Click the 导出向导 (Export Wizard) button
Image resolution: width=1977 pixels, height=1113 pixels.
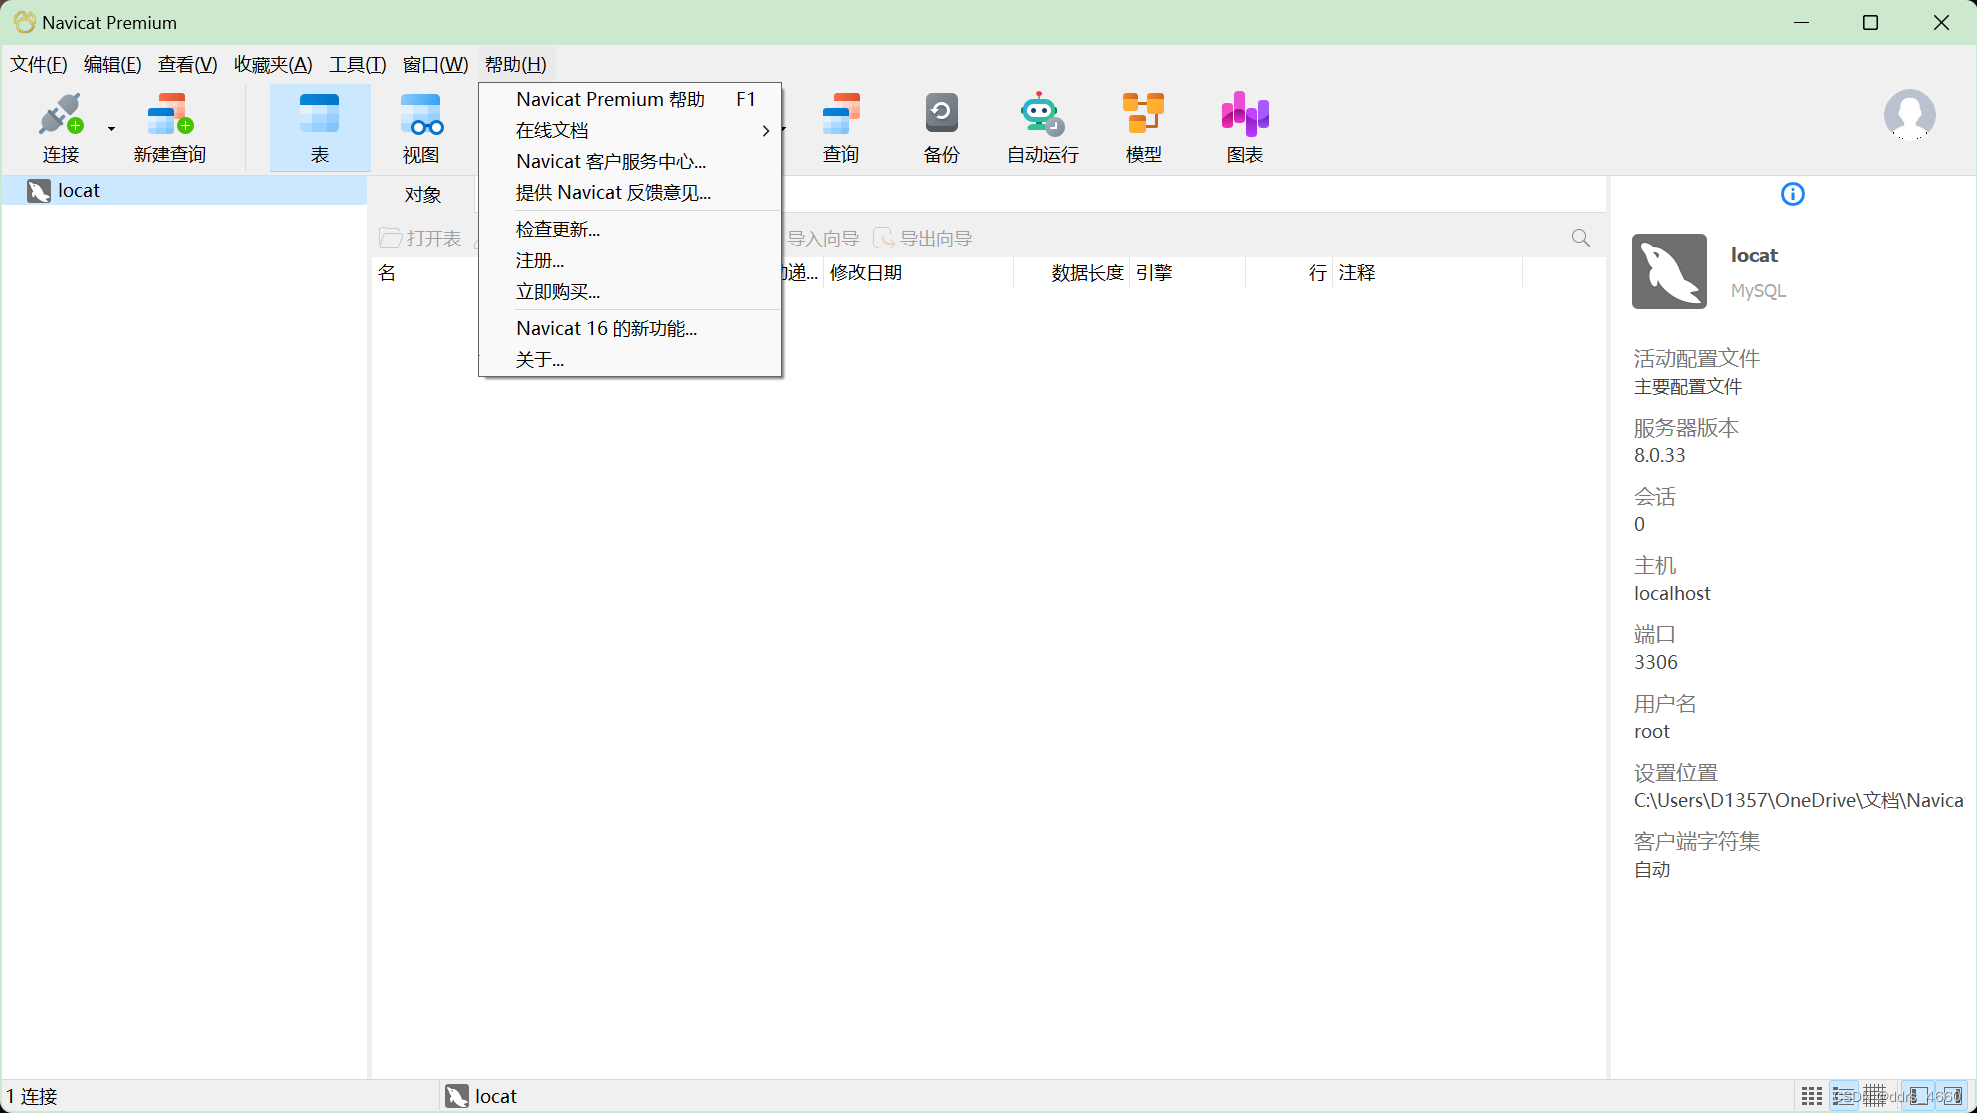923,238
